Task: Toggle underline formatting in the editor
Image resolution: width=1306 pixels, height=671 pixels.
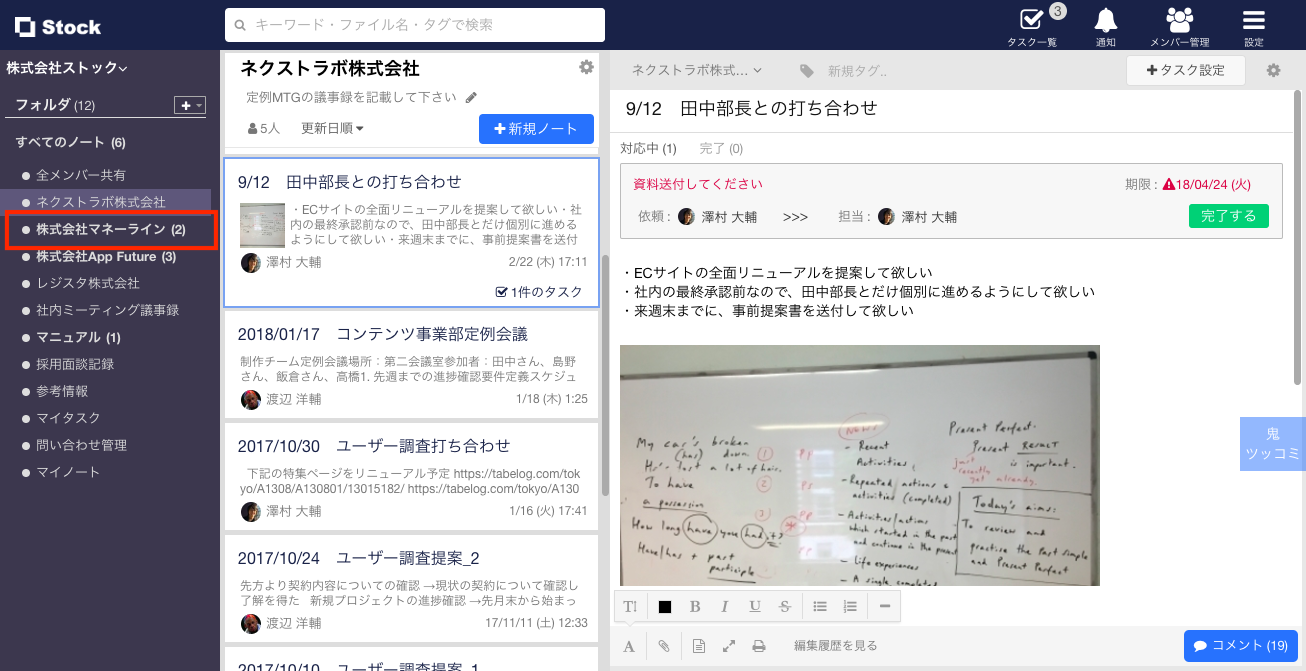Action: (x=755, y=606)
